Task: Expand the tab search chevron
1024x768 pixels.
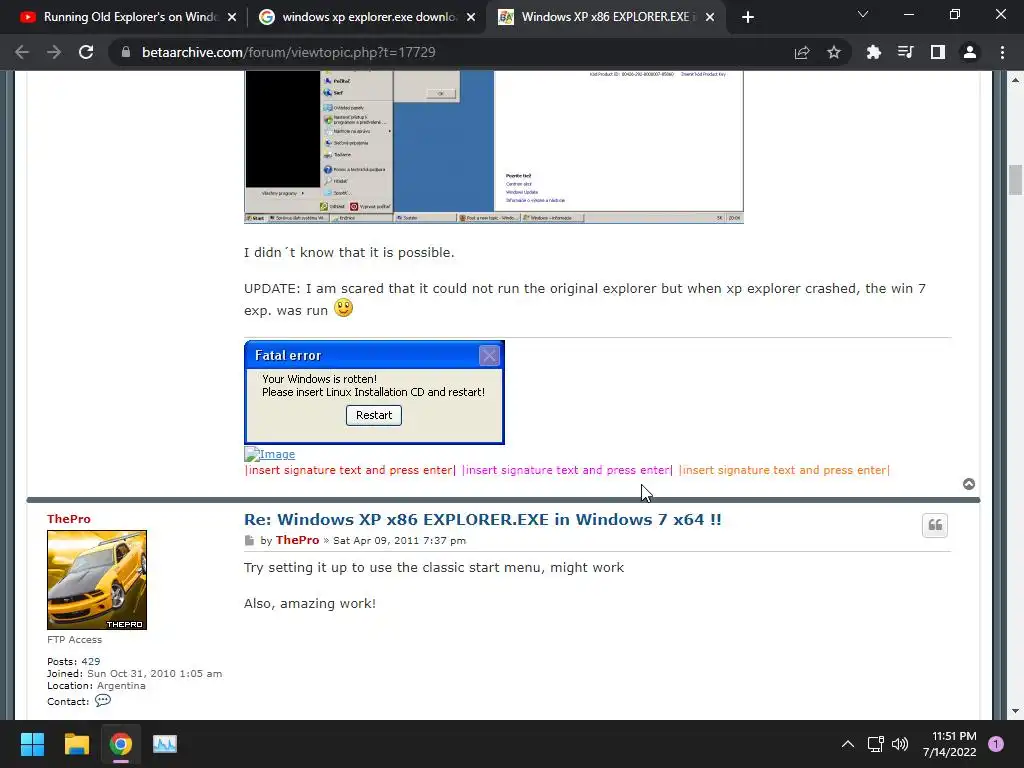Action: point(863,14)
